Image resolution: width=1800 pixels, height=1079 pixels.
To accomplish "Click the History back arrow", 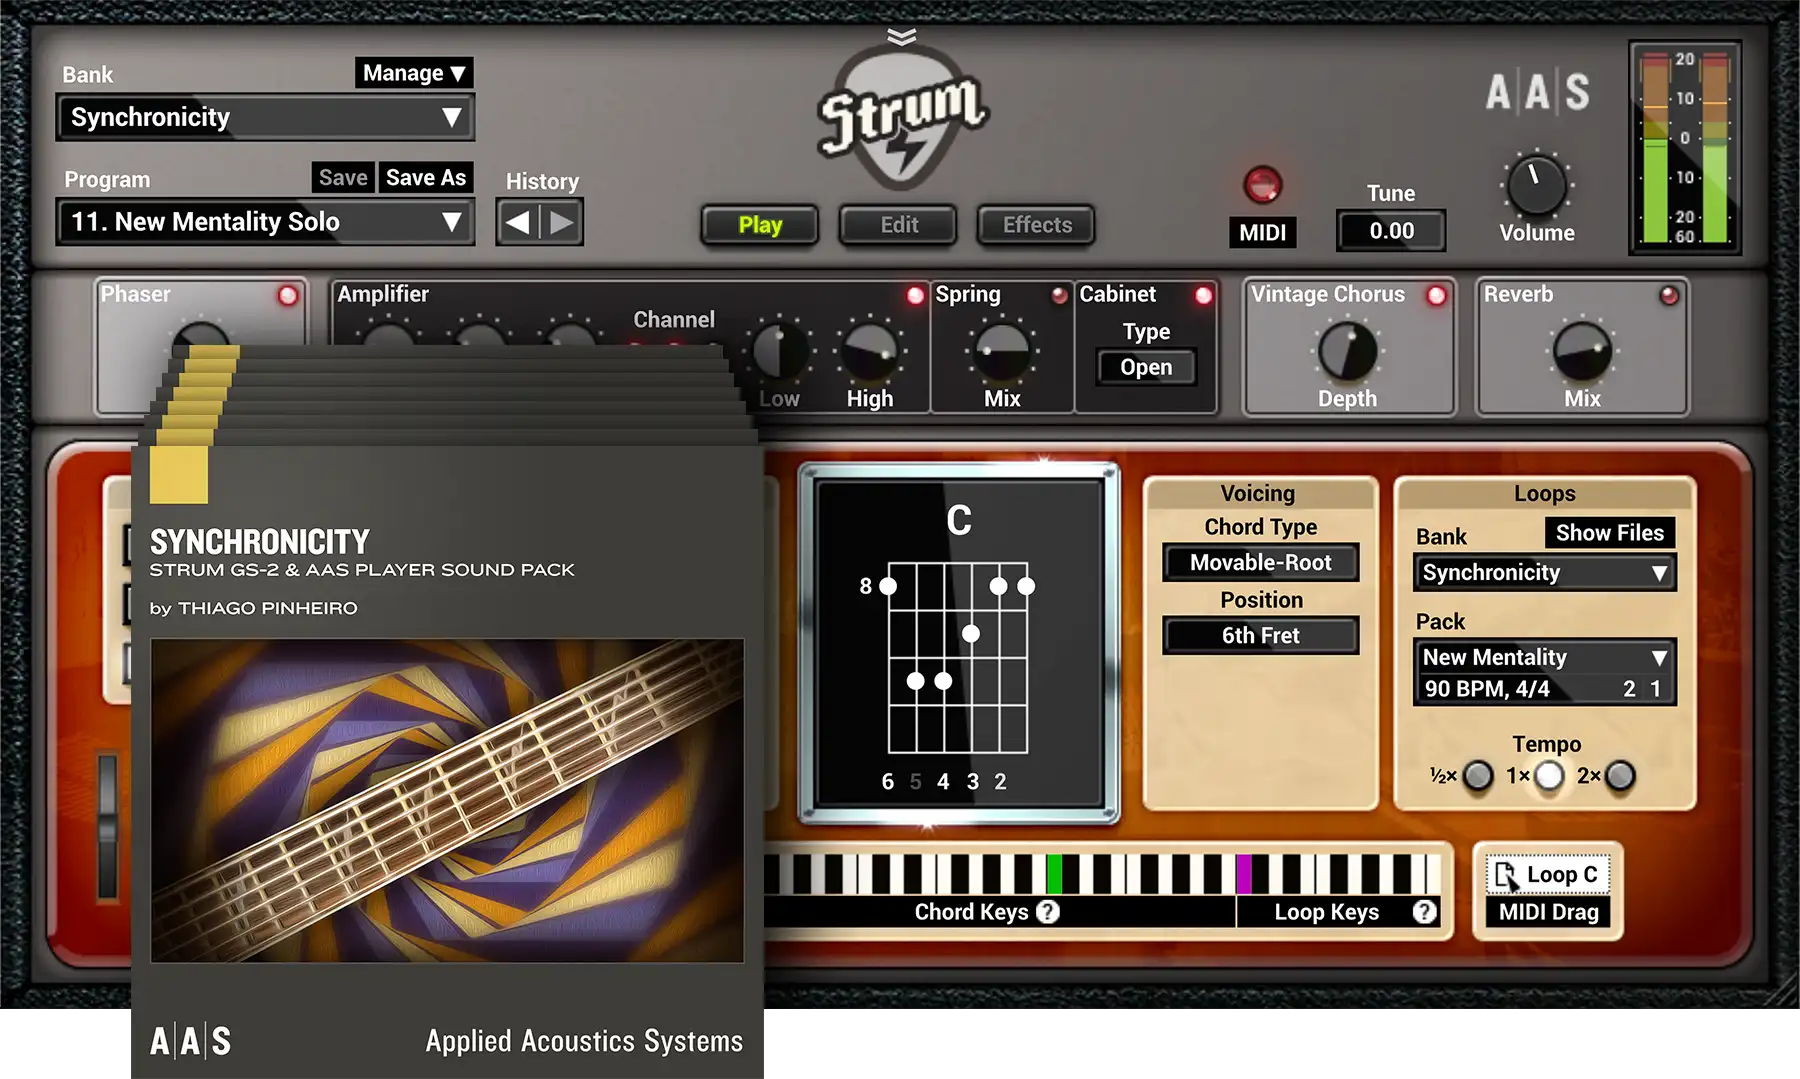I will point(518,221).
